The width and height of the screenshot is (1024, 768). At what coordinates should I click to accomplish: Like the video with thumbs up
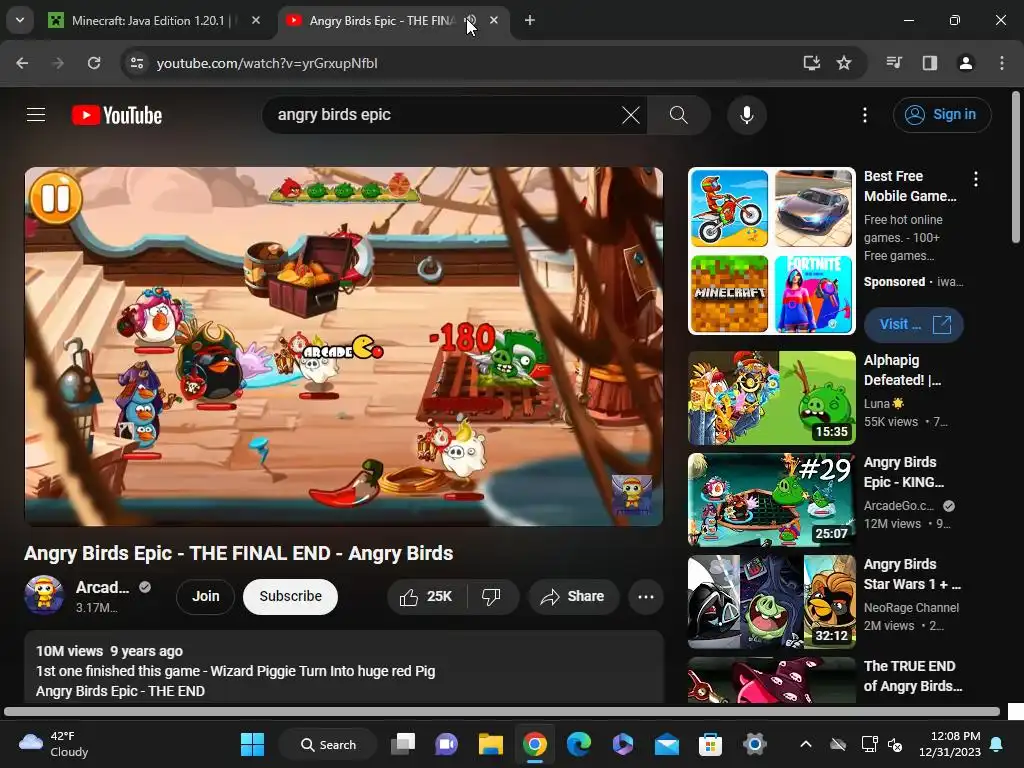[427, 596]
